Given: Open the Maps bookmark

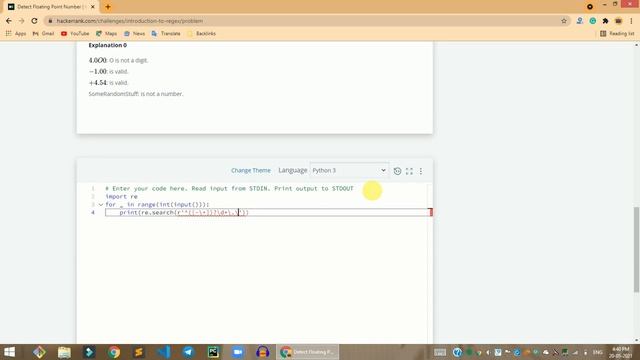Looking at the screenshot, I should 107,33.
